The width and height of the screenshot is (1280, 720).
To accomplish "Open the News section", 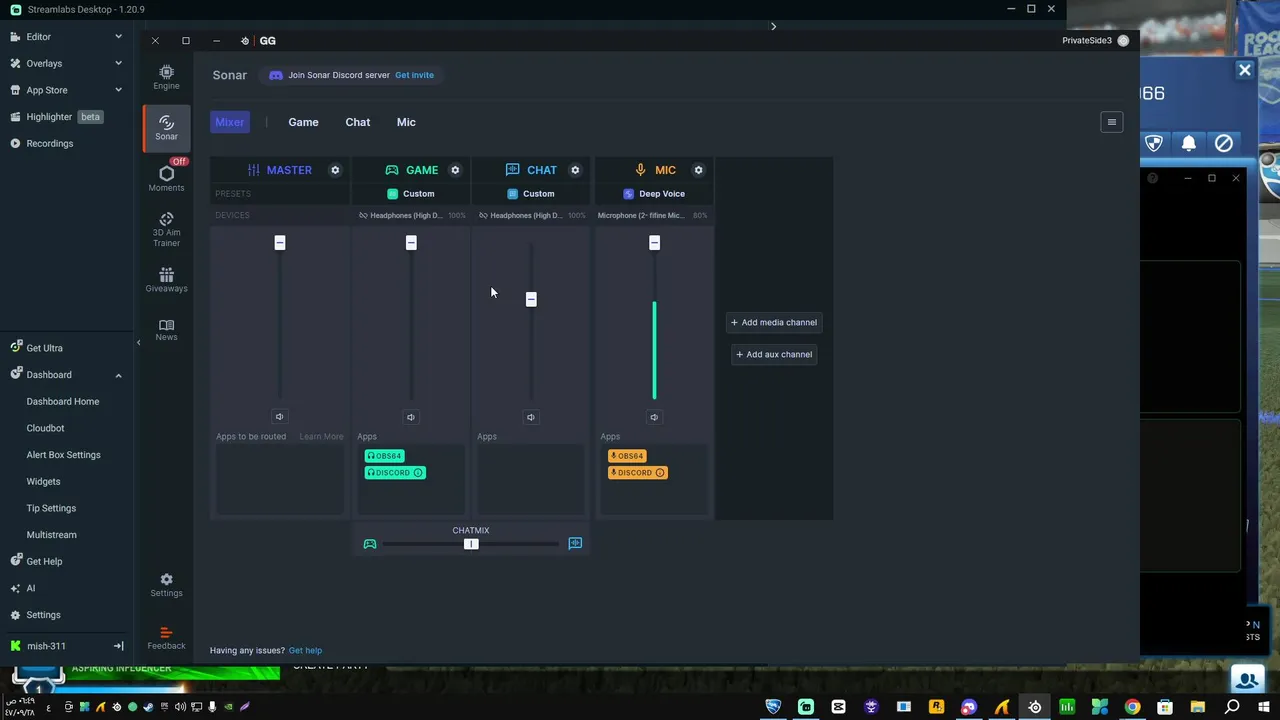I will [166, 330].
